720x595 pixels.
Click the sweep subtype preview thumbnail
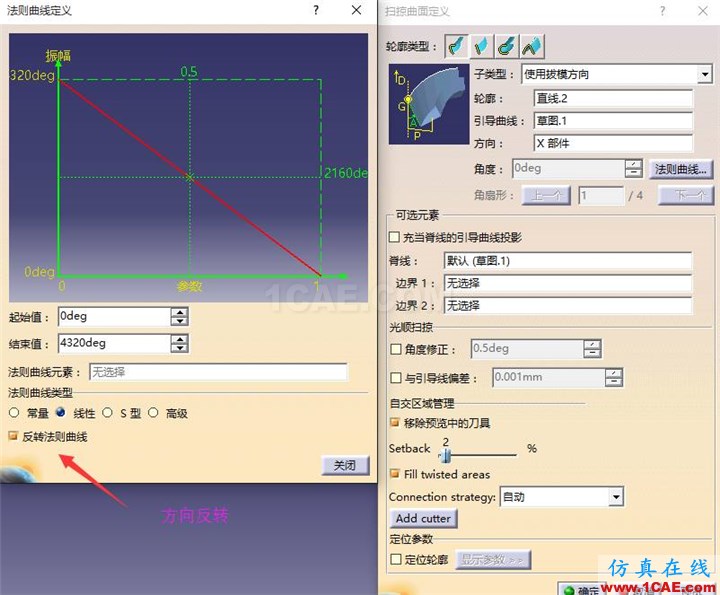pos(429,104)
